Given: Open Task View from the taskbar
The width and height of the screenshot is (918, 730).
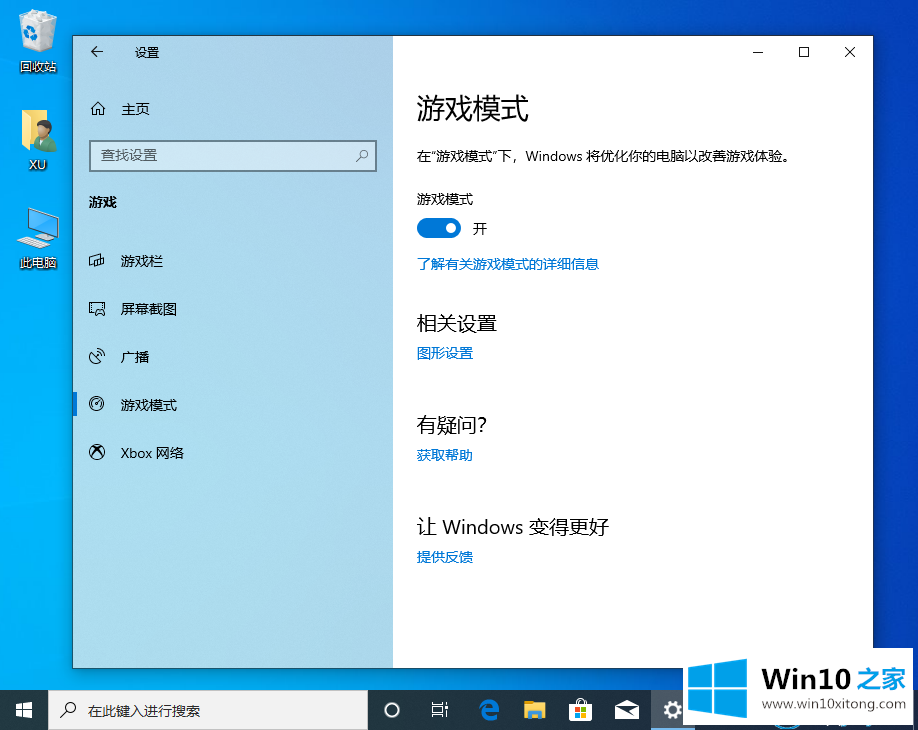Looking at the screenshot, I should (440, 710).
